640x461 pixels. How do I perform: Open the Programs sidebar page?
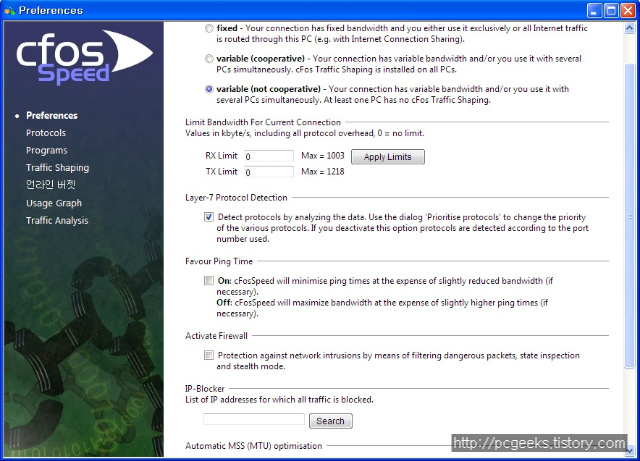point(47,150)
